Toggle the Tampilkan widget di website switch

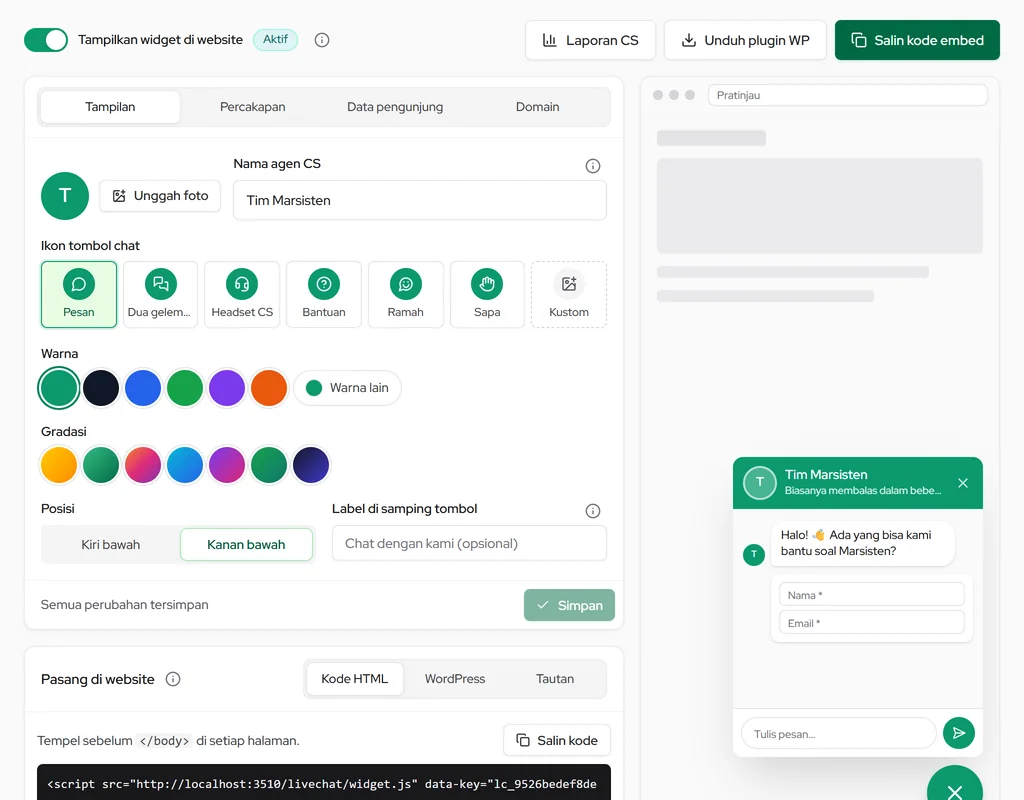[46, 40]
